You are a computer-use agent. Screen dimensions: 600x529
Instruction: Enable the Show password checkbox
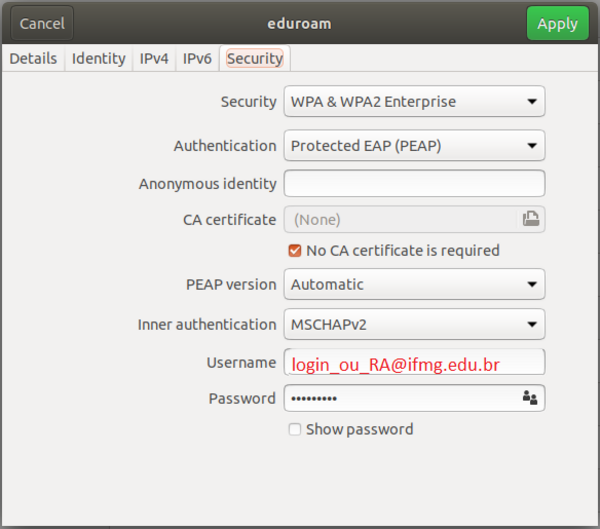[x=295, y=429]
